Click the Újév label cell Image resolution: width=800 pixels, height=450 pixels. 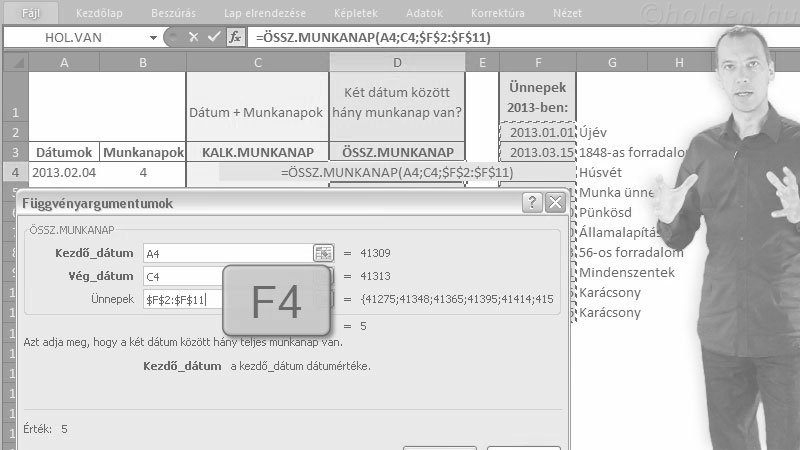[x=593, y=132]
